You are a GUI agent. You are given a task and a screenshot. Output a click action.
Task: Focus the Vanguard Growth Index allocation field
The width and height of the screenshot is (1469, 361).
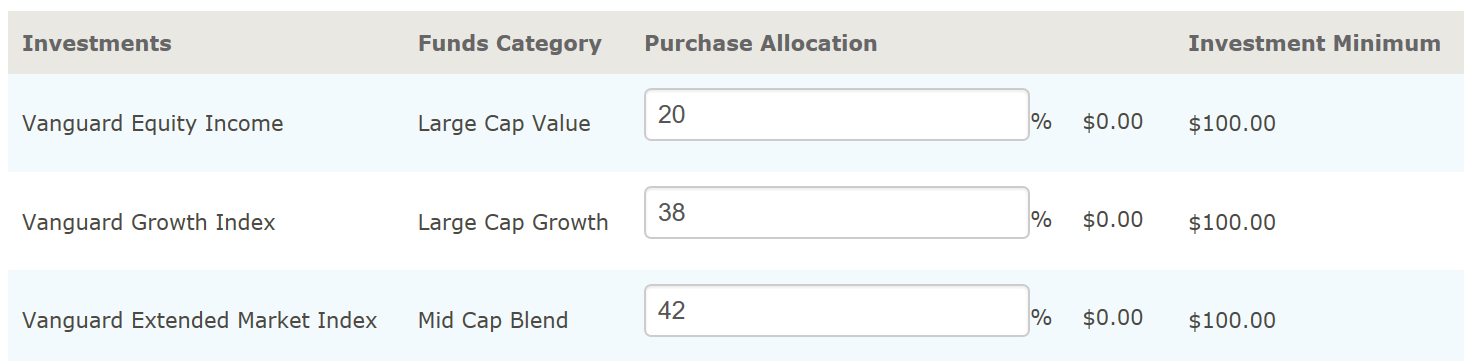837,213
